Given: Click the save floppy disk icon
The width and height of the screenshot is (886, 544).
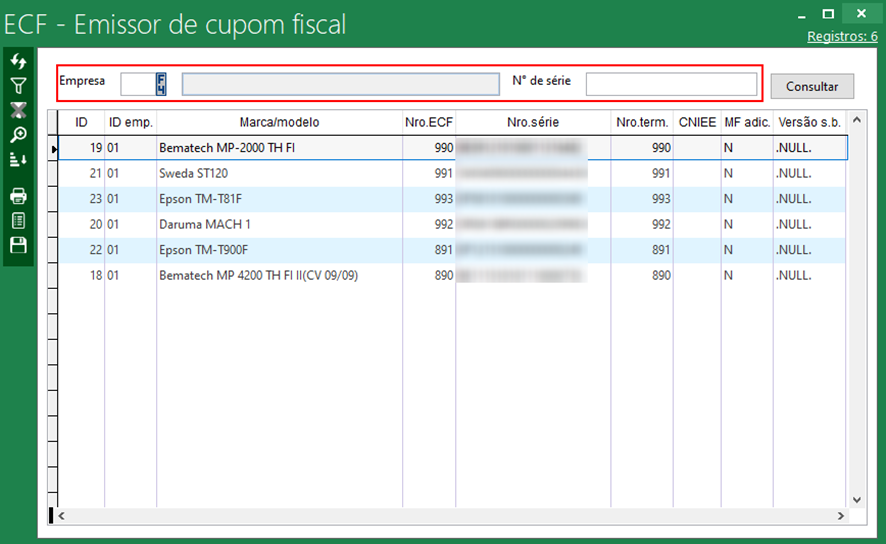Looking at the screenshot, I should [x=18, y=245].
